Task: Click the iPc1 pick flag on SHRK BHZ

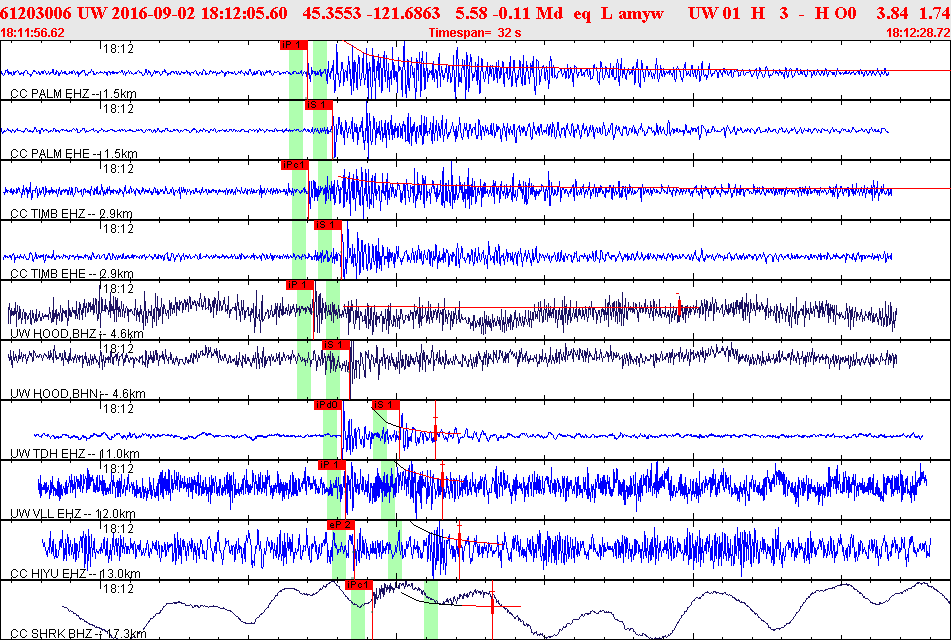Action: [x=358, y=585]
